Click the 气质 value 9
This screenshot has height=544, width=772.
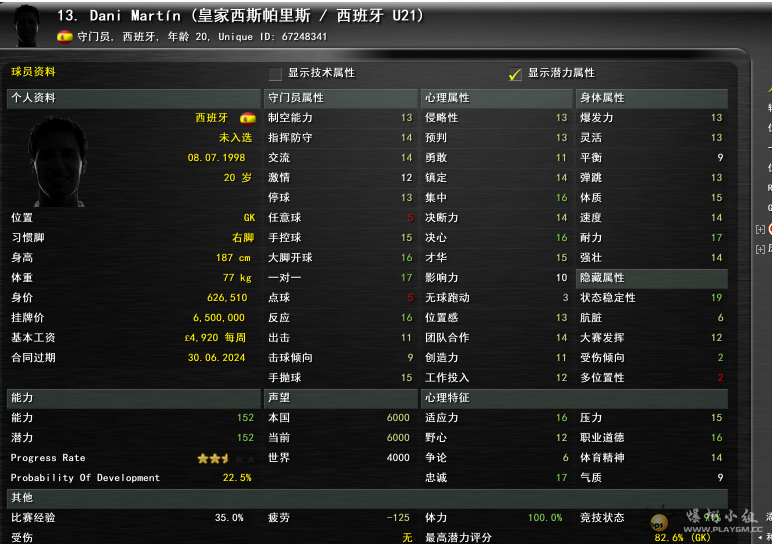(x=720, y=478)
